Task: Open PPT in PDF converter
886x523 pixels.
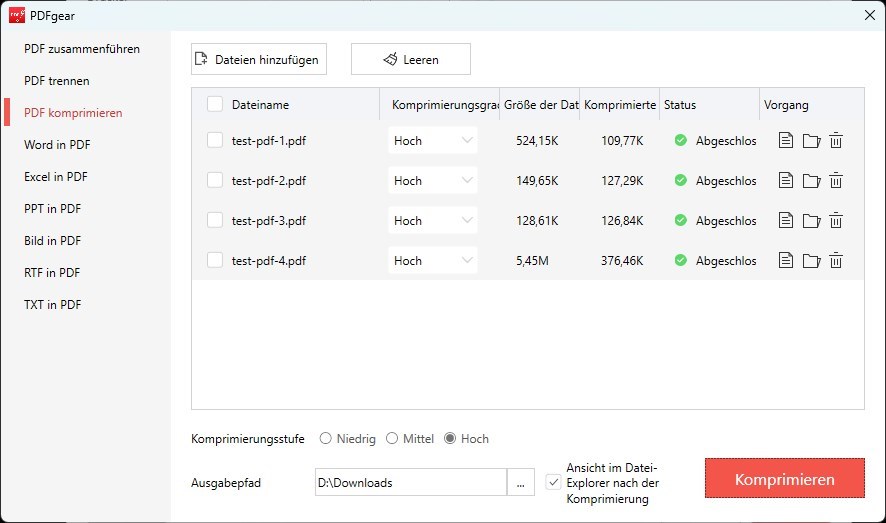Action: click(53, 209)
